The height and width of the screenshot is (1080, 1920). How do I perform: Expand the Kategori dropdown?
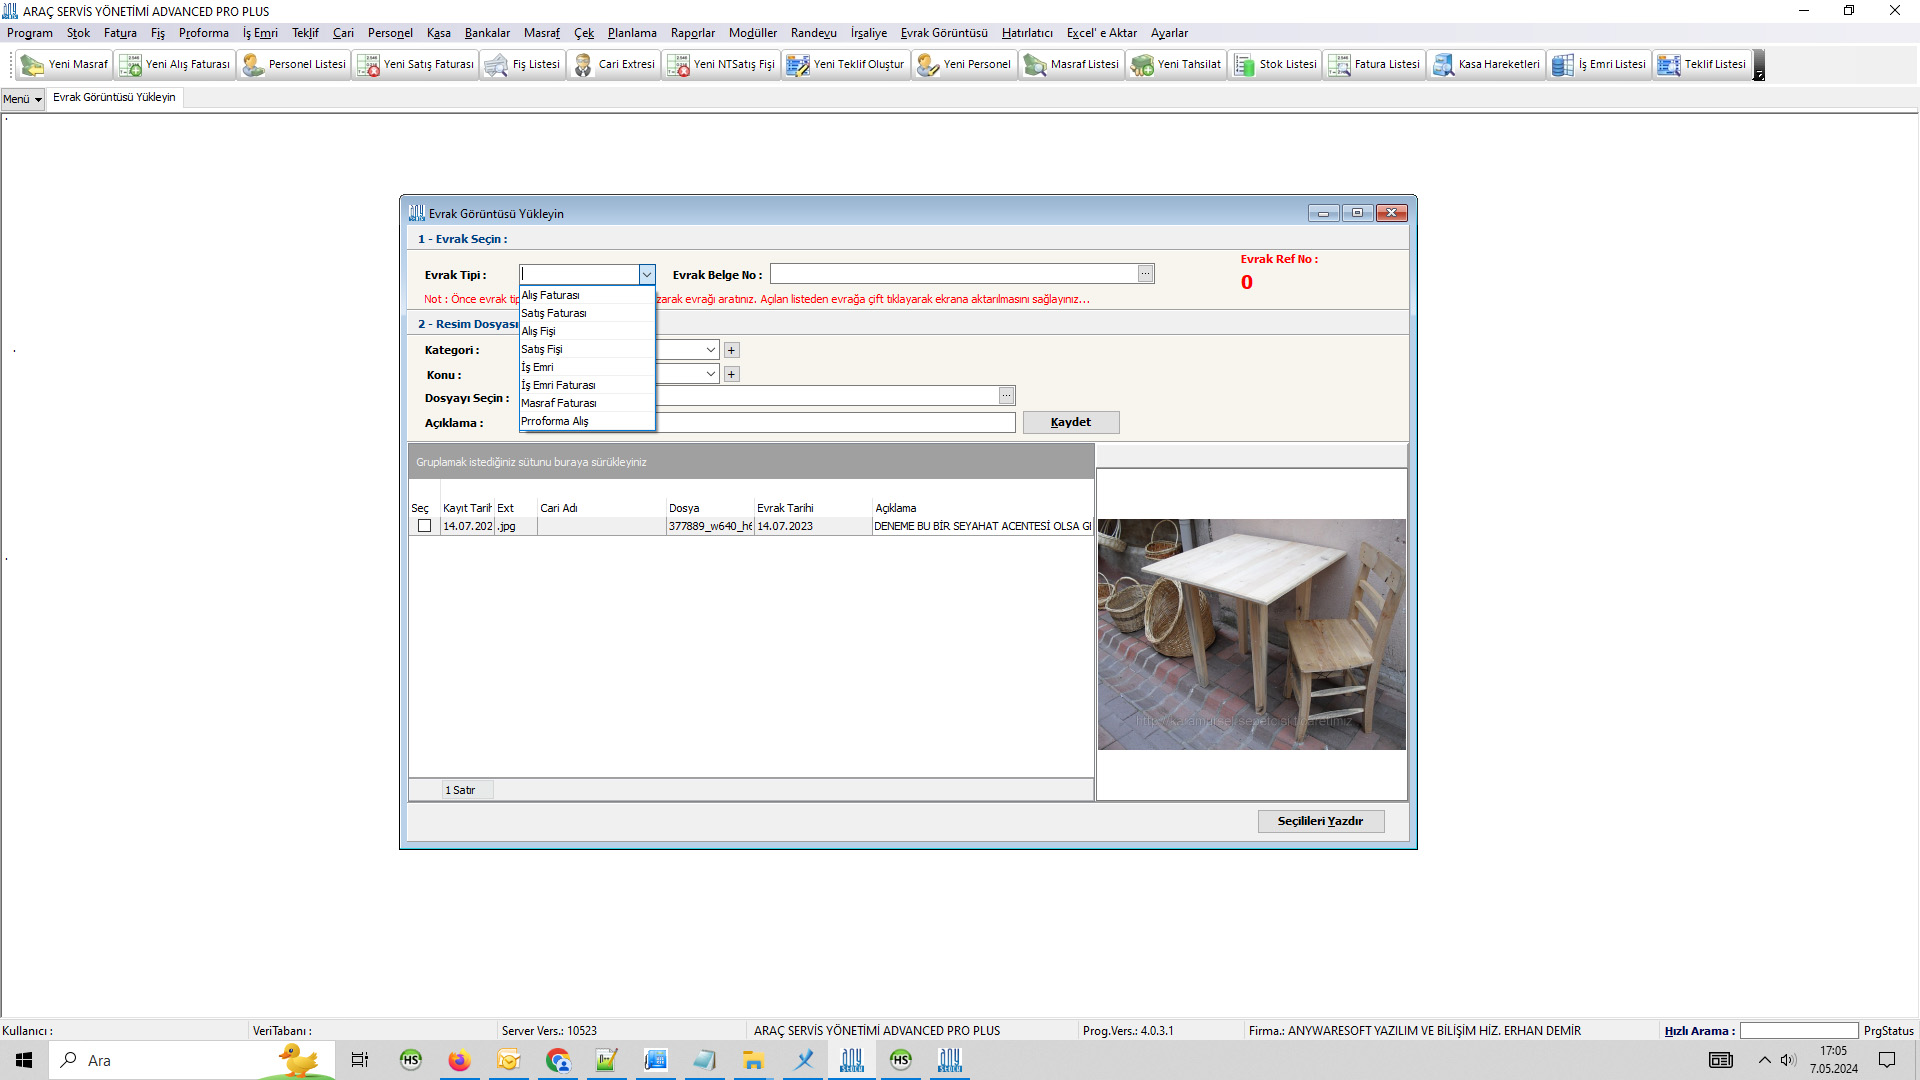click(x=711, y=350)
